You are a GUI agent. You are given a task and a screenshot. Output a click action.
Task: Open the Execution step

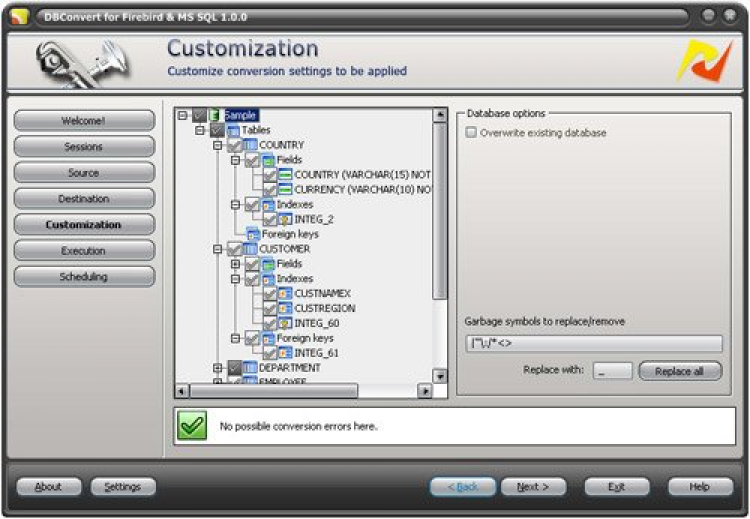click(84, 250)
